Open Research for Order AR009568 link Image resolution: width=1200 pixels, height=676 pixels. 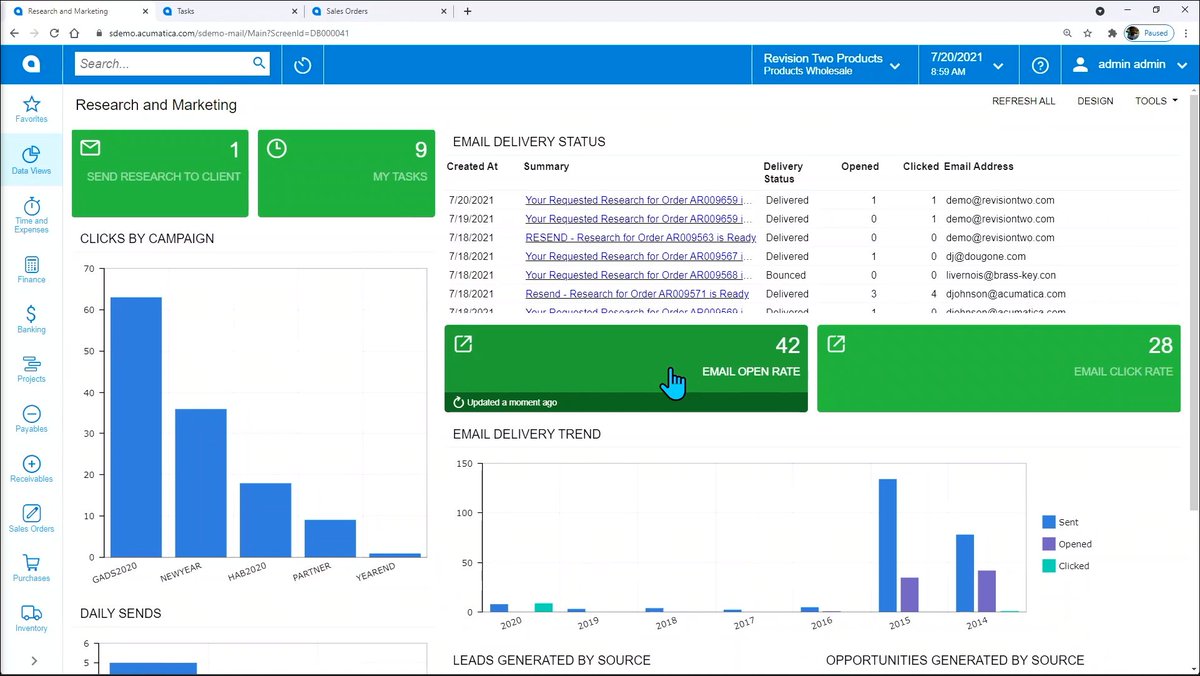(x=639, y=275)
